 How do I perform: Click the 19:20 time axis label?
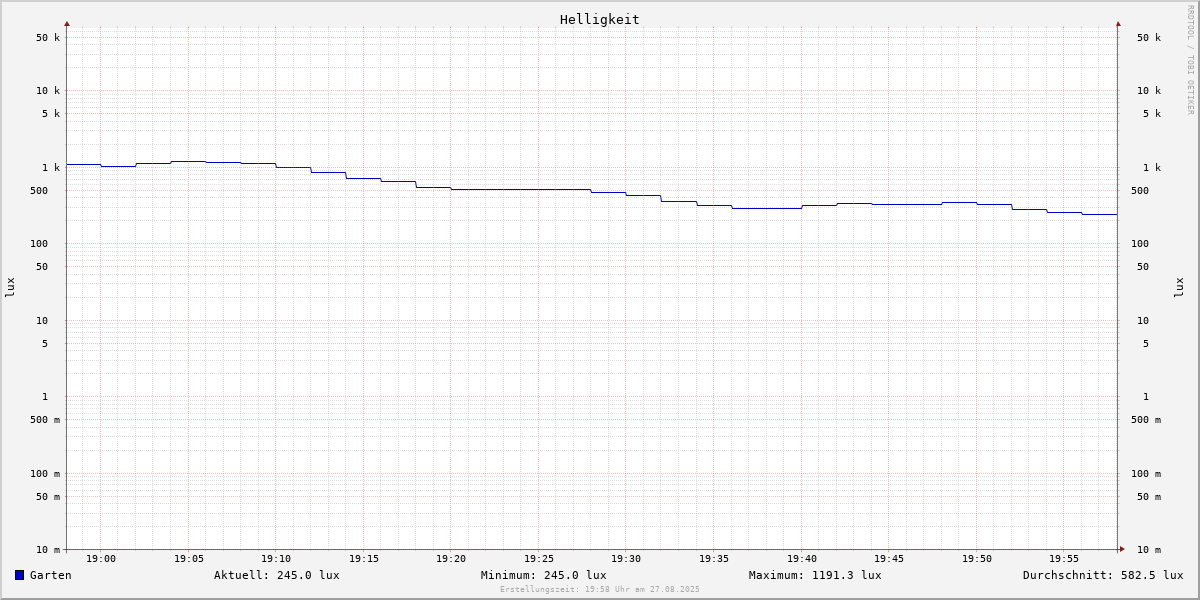point(451,559)
